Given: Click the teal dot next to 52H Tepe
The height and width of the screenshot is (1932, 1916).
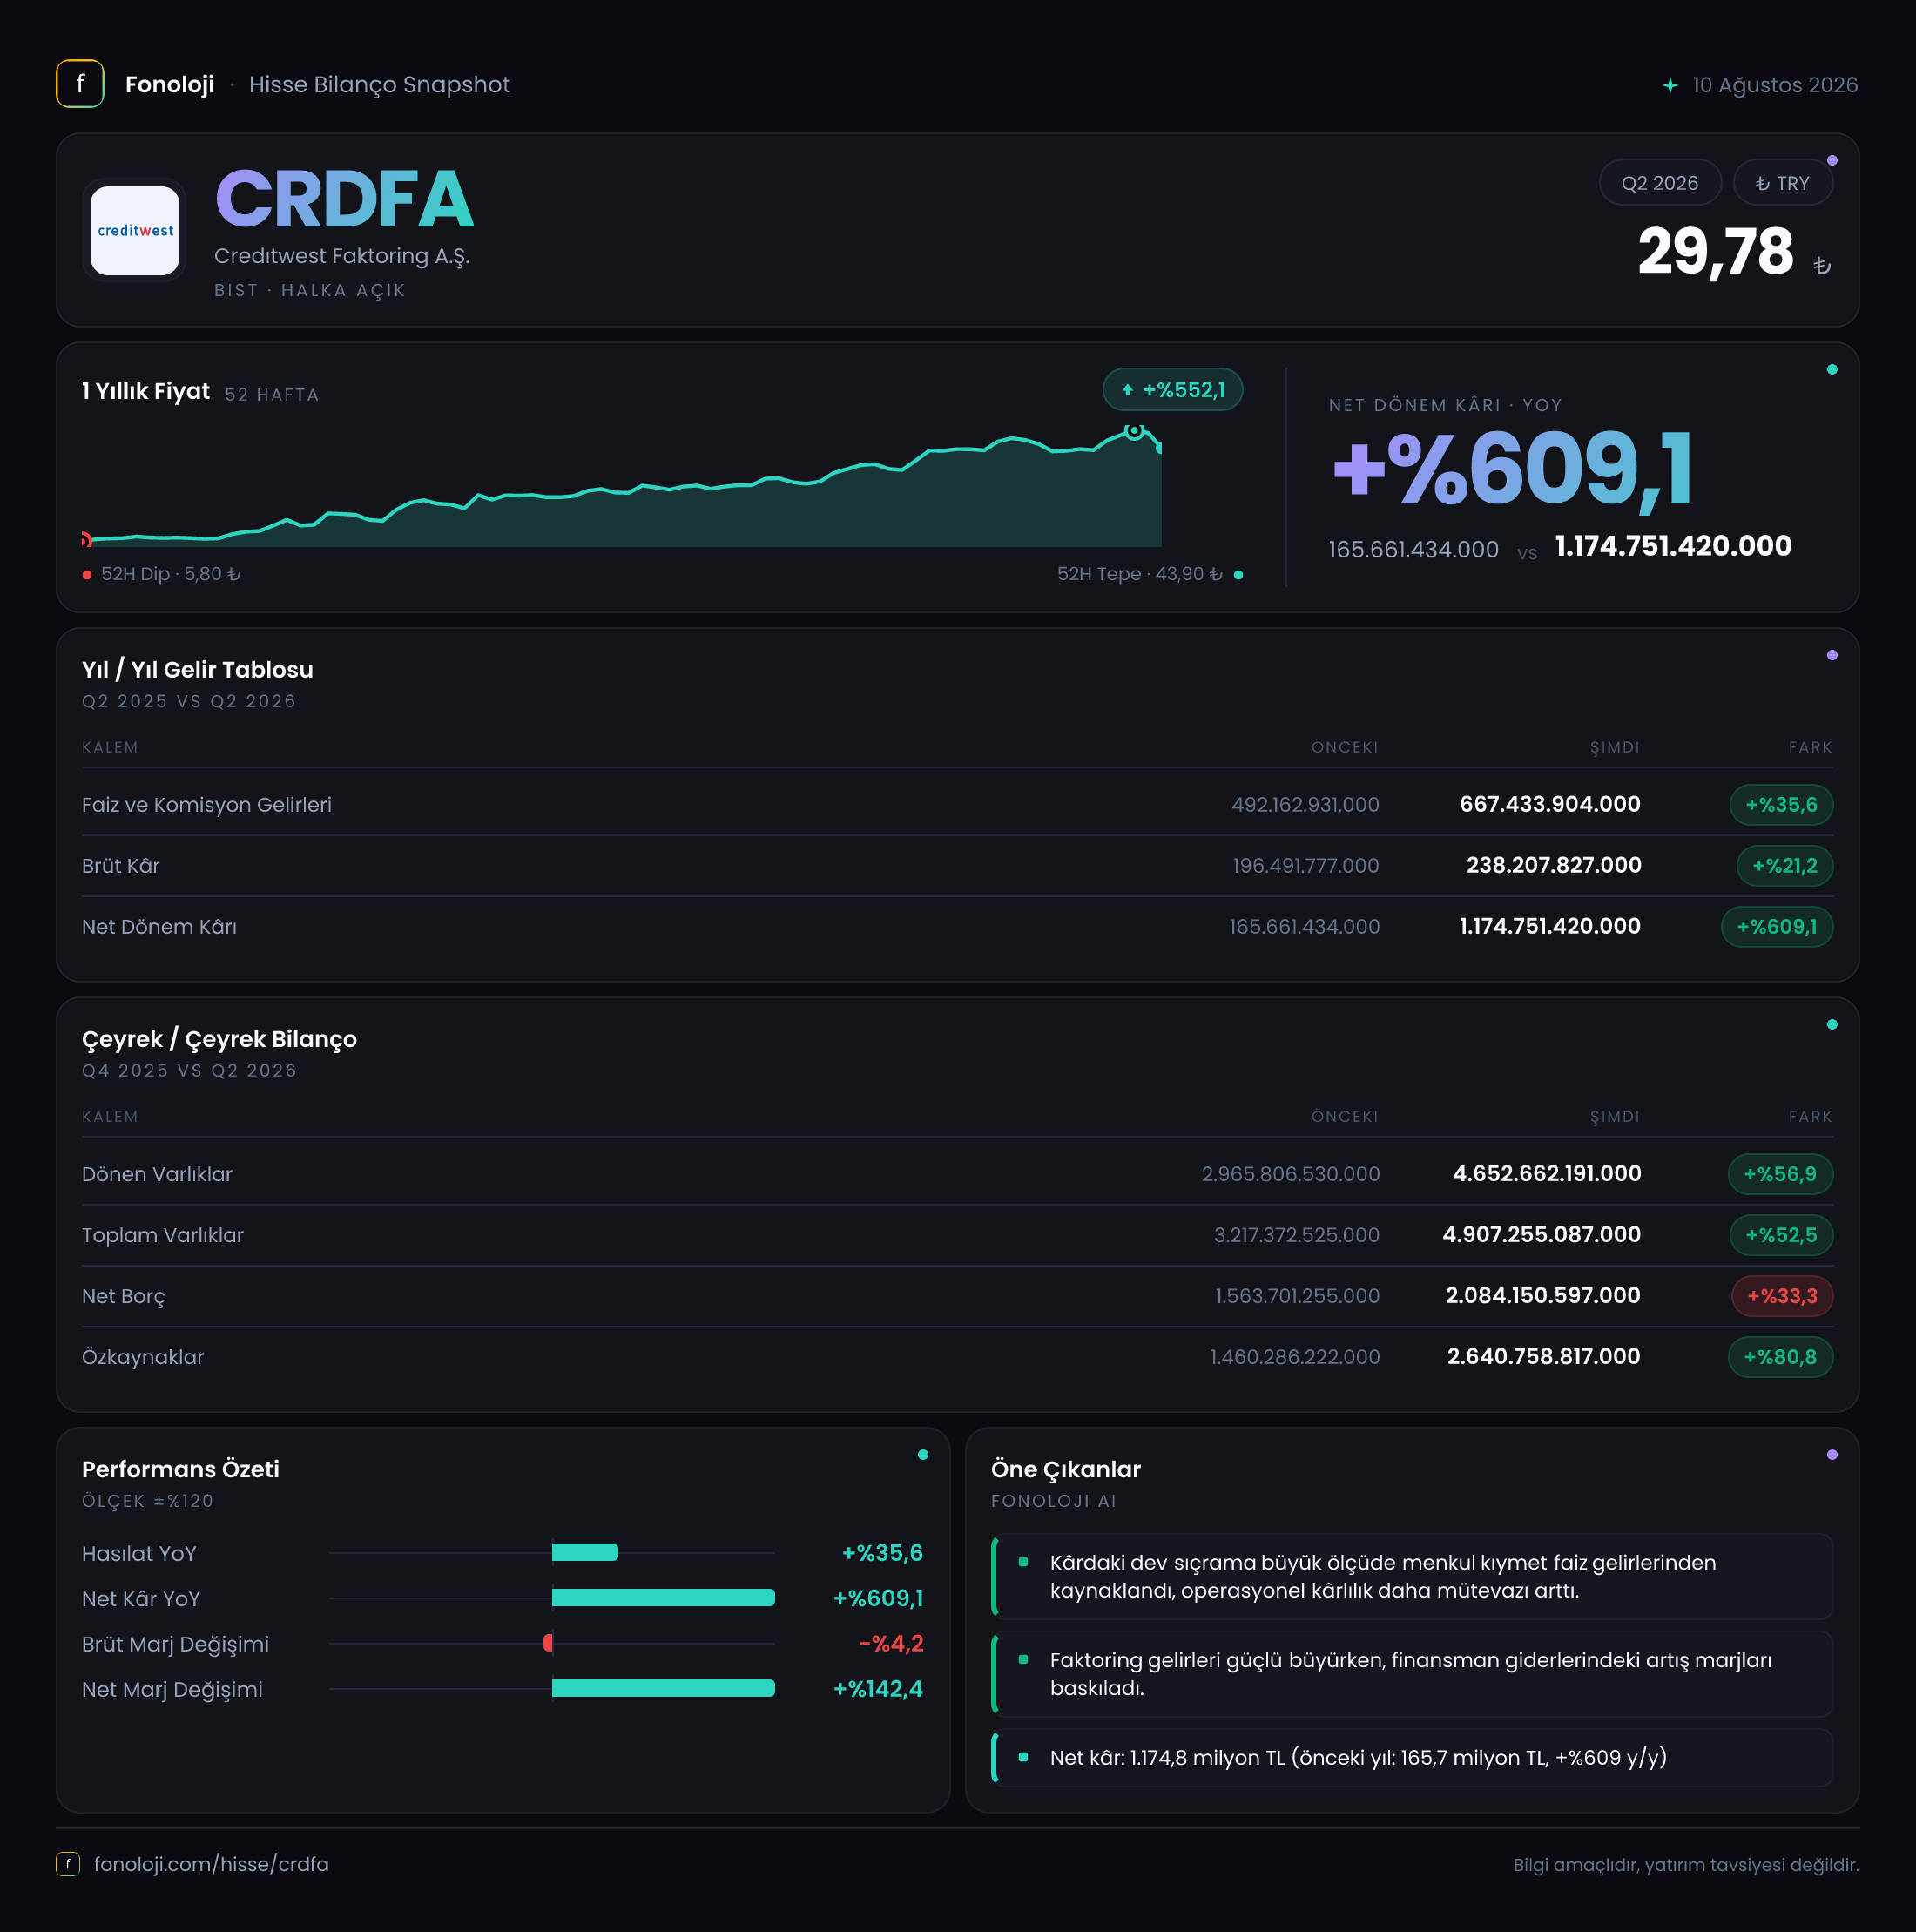Looking at the screenshot, I should point(1238,574).
